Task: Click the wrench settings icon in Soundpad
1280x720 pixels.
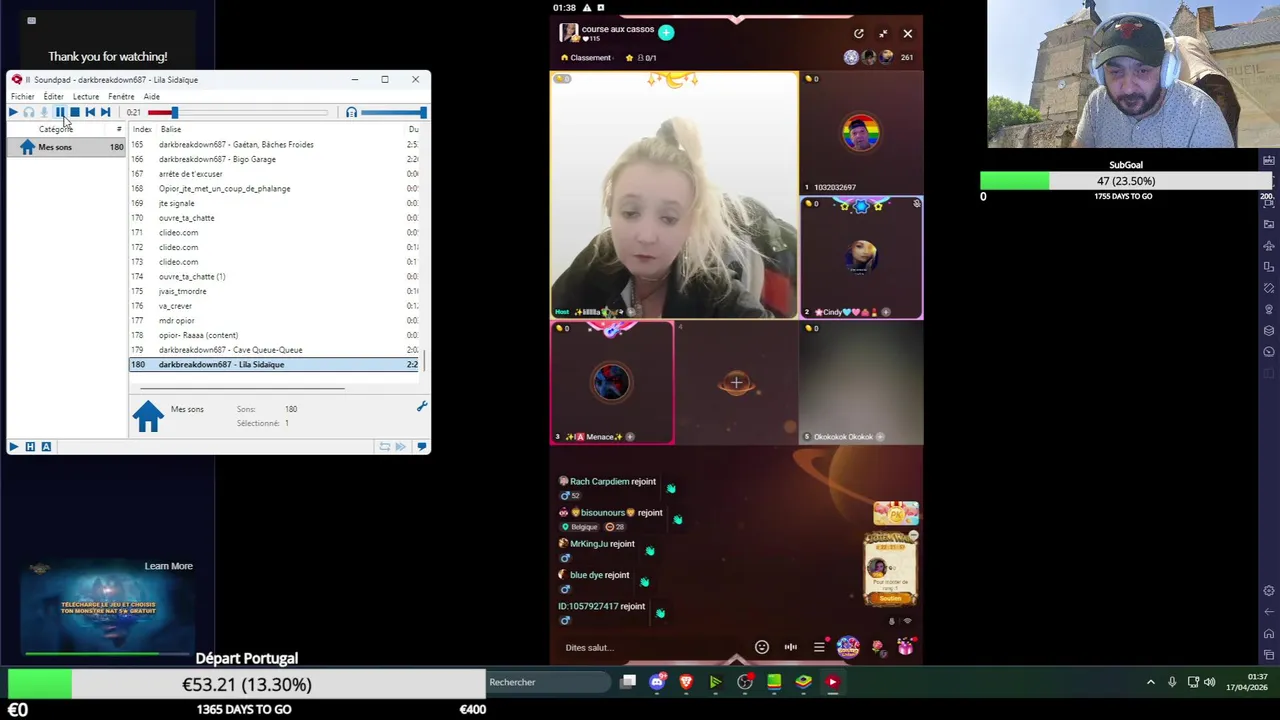Action: pos(421,407)
